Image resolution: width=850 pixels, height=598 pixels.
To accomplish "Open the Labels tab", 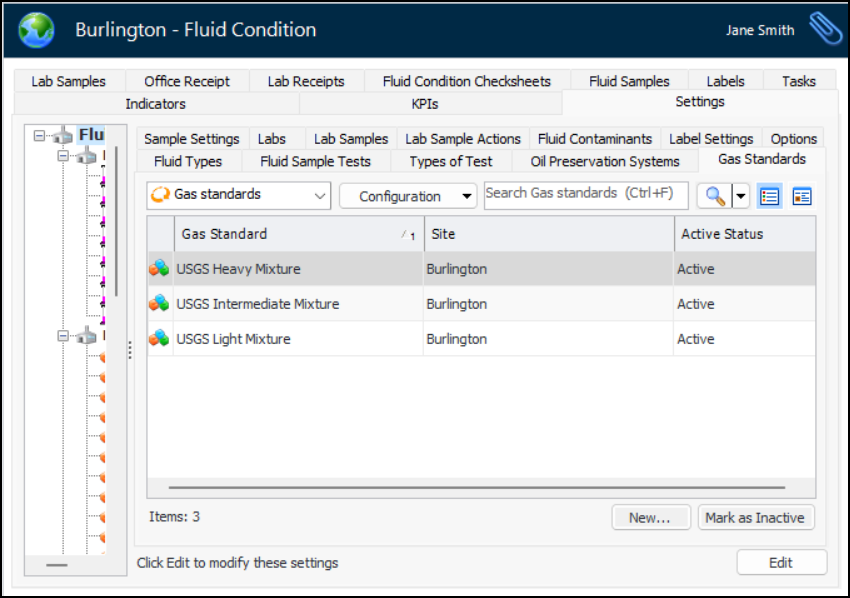I will [725, 81].
